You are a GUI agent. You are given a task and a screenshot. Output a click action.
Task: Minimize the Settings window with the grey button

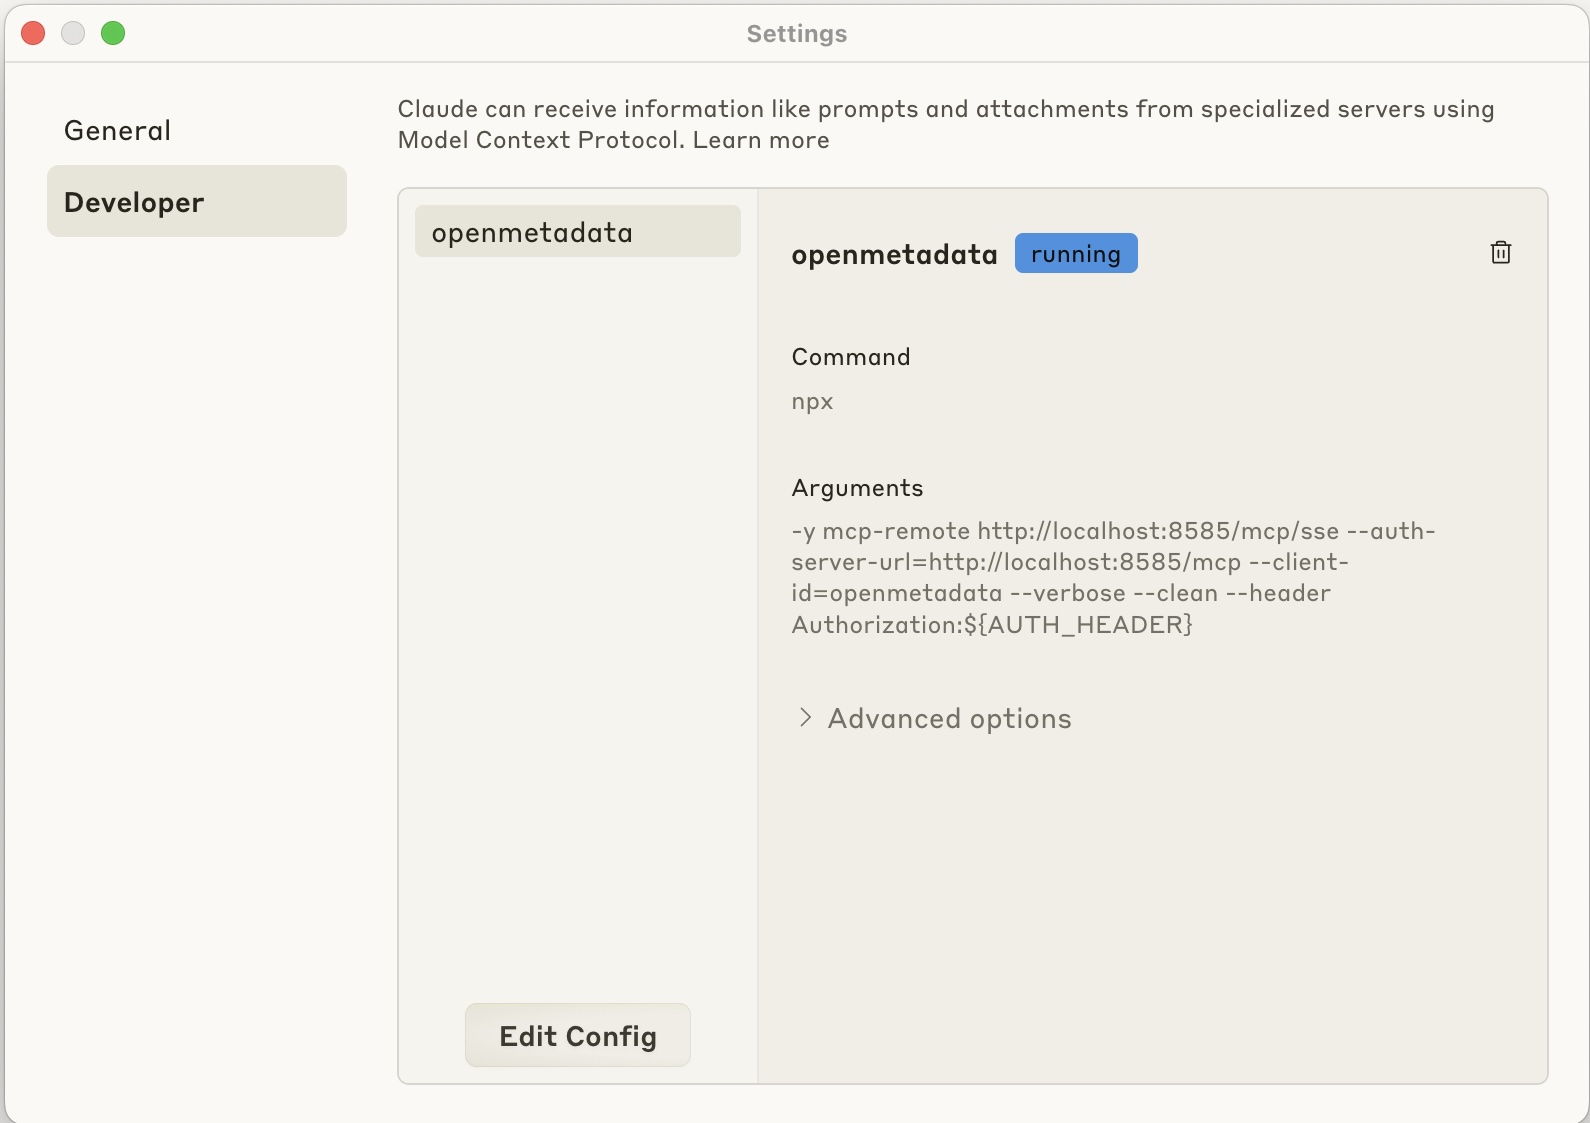[73, 33]
